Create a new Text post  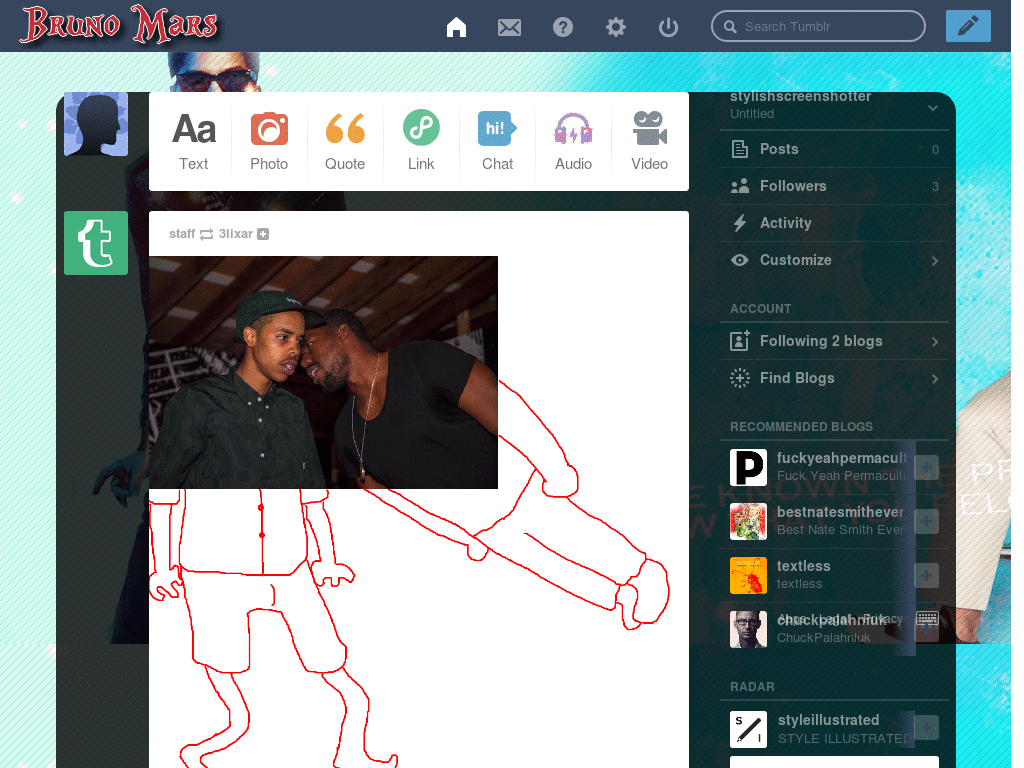coord(194,141)
